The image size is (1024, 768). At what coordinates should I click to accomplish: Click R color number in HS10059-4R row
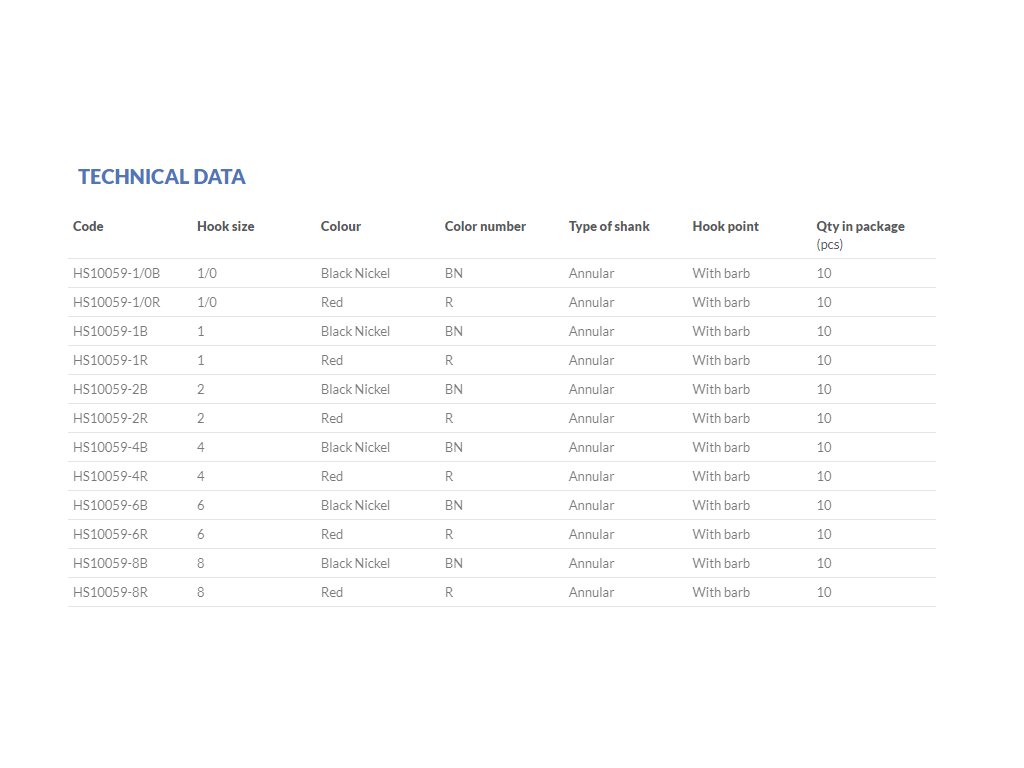[449, 477]
